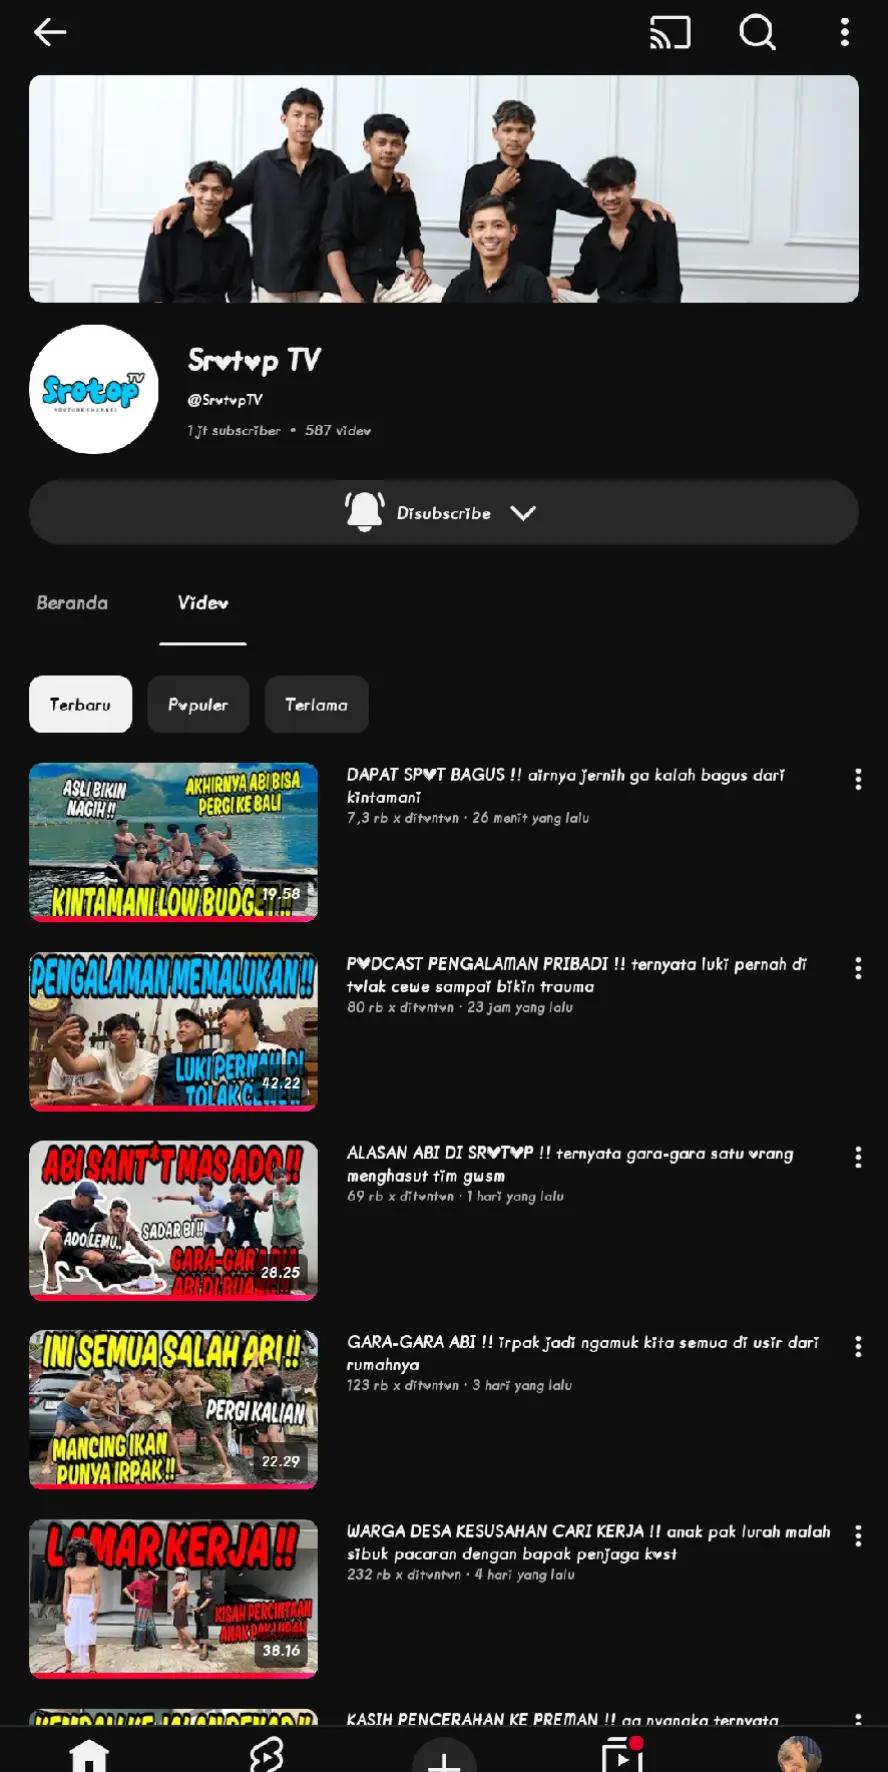The image size is (888, 1772).
Task: Tap the notification bell icon
Action: 364,512
